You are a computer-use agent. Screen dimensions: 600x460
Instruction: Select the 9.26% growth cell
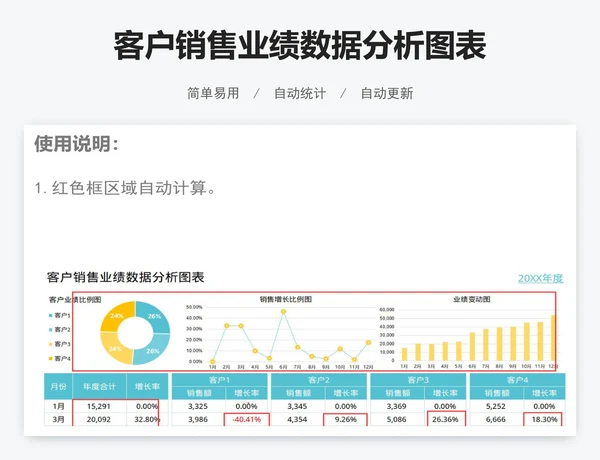[346, 419]
